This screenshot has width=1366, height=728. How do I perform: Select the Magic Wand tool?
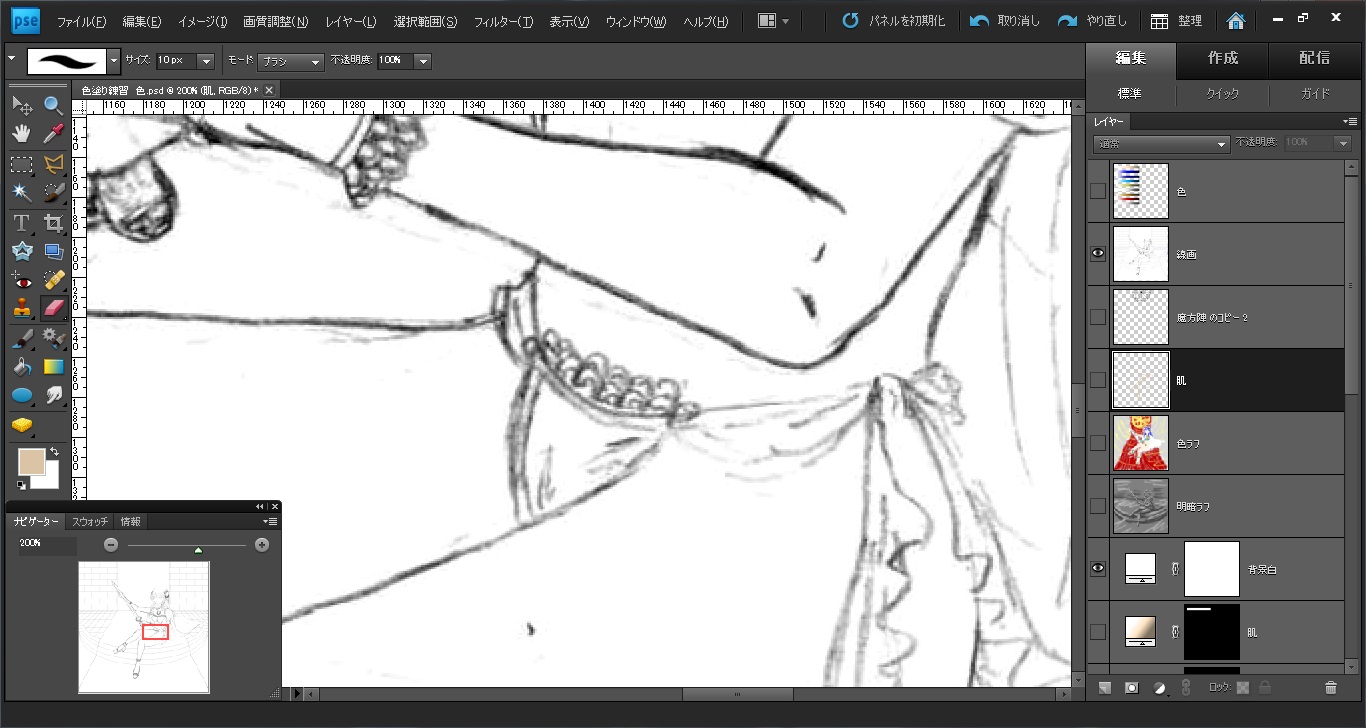point(21,192)
